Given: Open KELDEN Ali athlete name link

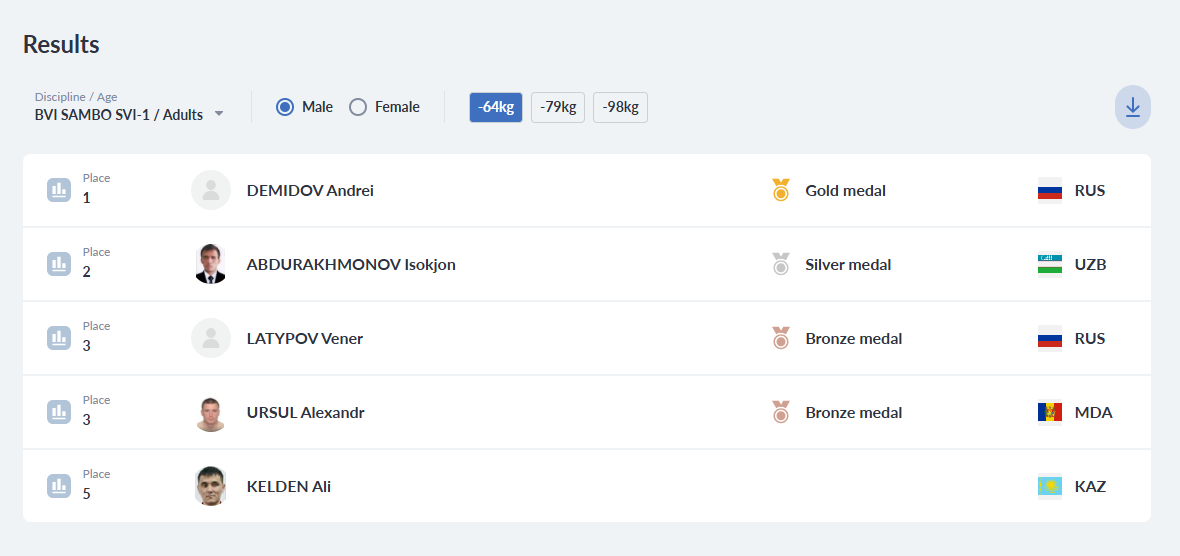Looking at the screenshot, I should pyautogui.click(x=289, y=487).
